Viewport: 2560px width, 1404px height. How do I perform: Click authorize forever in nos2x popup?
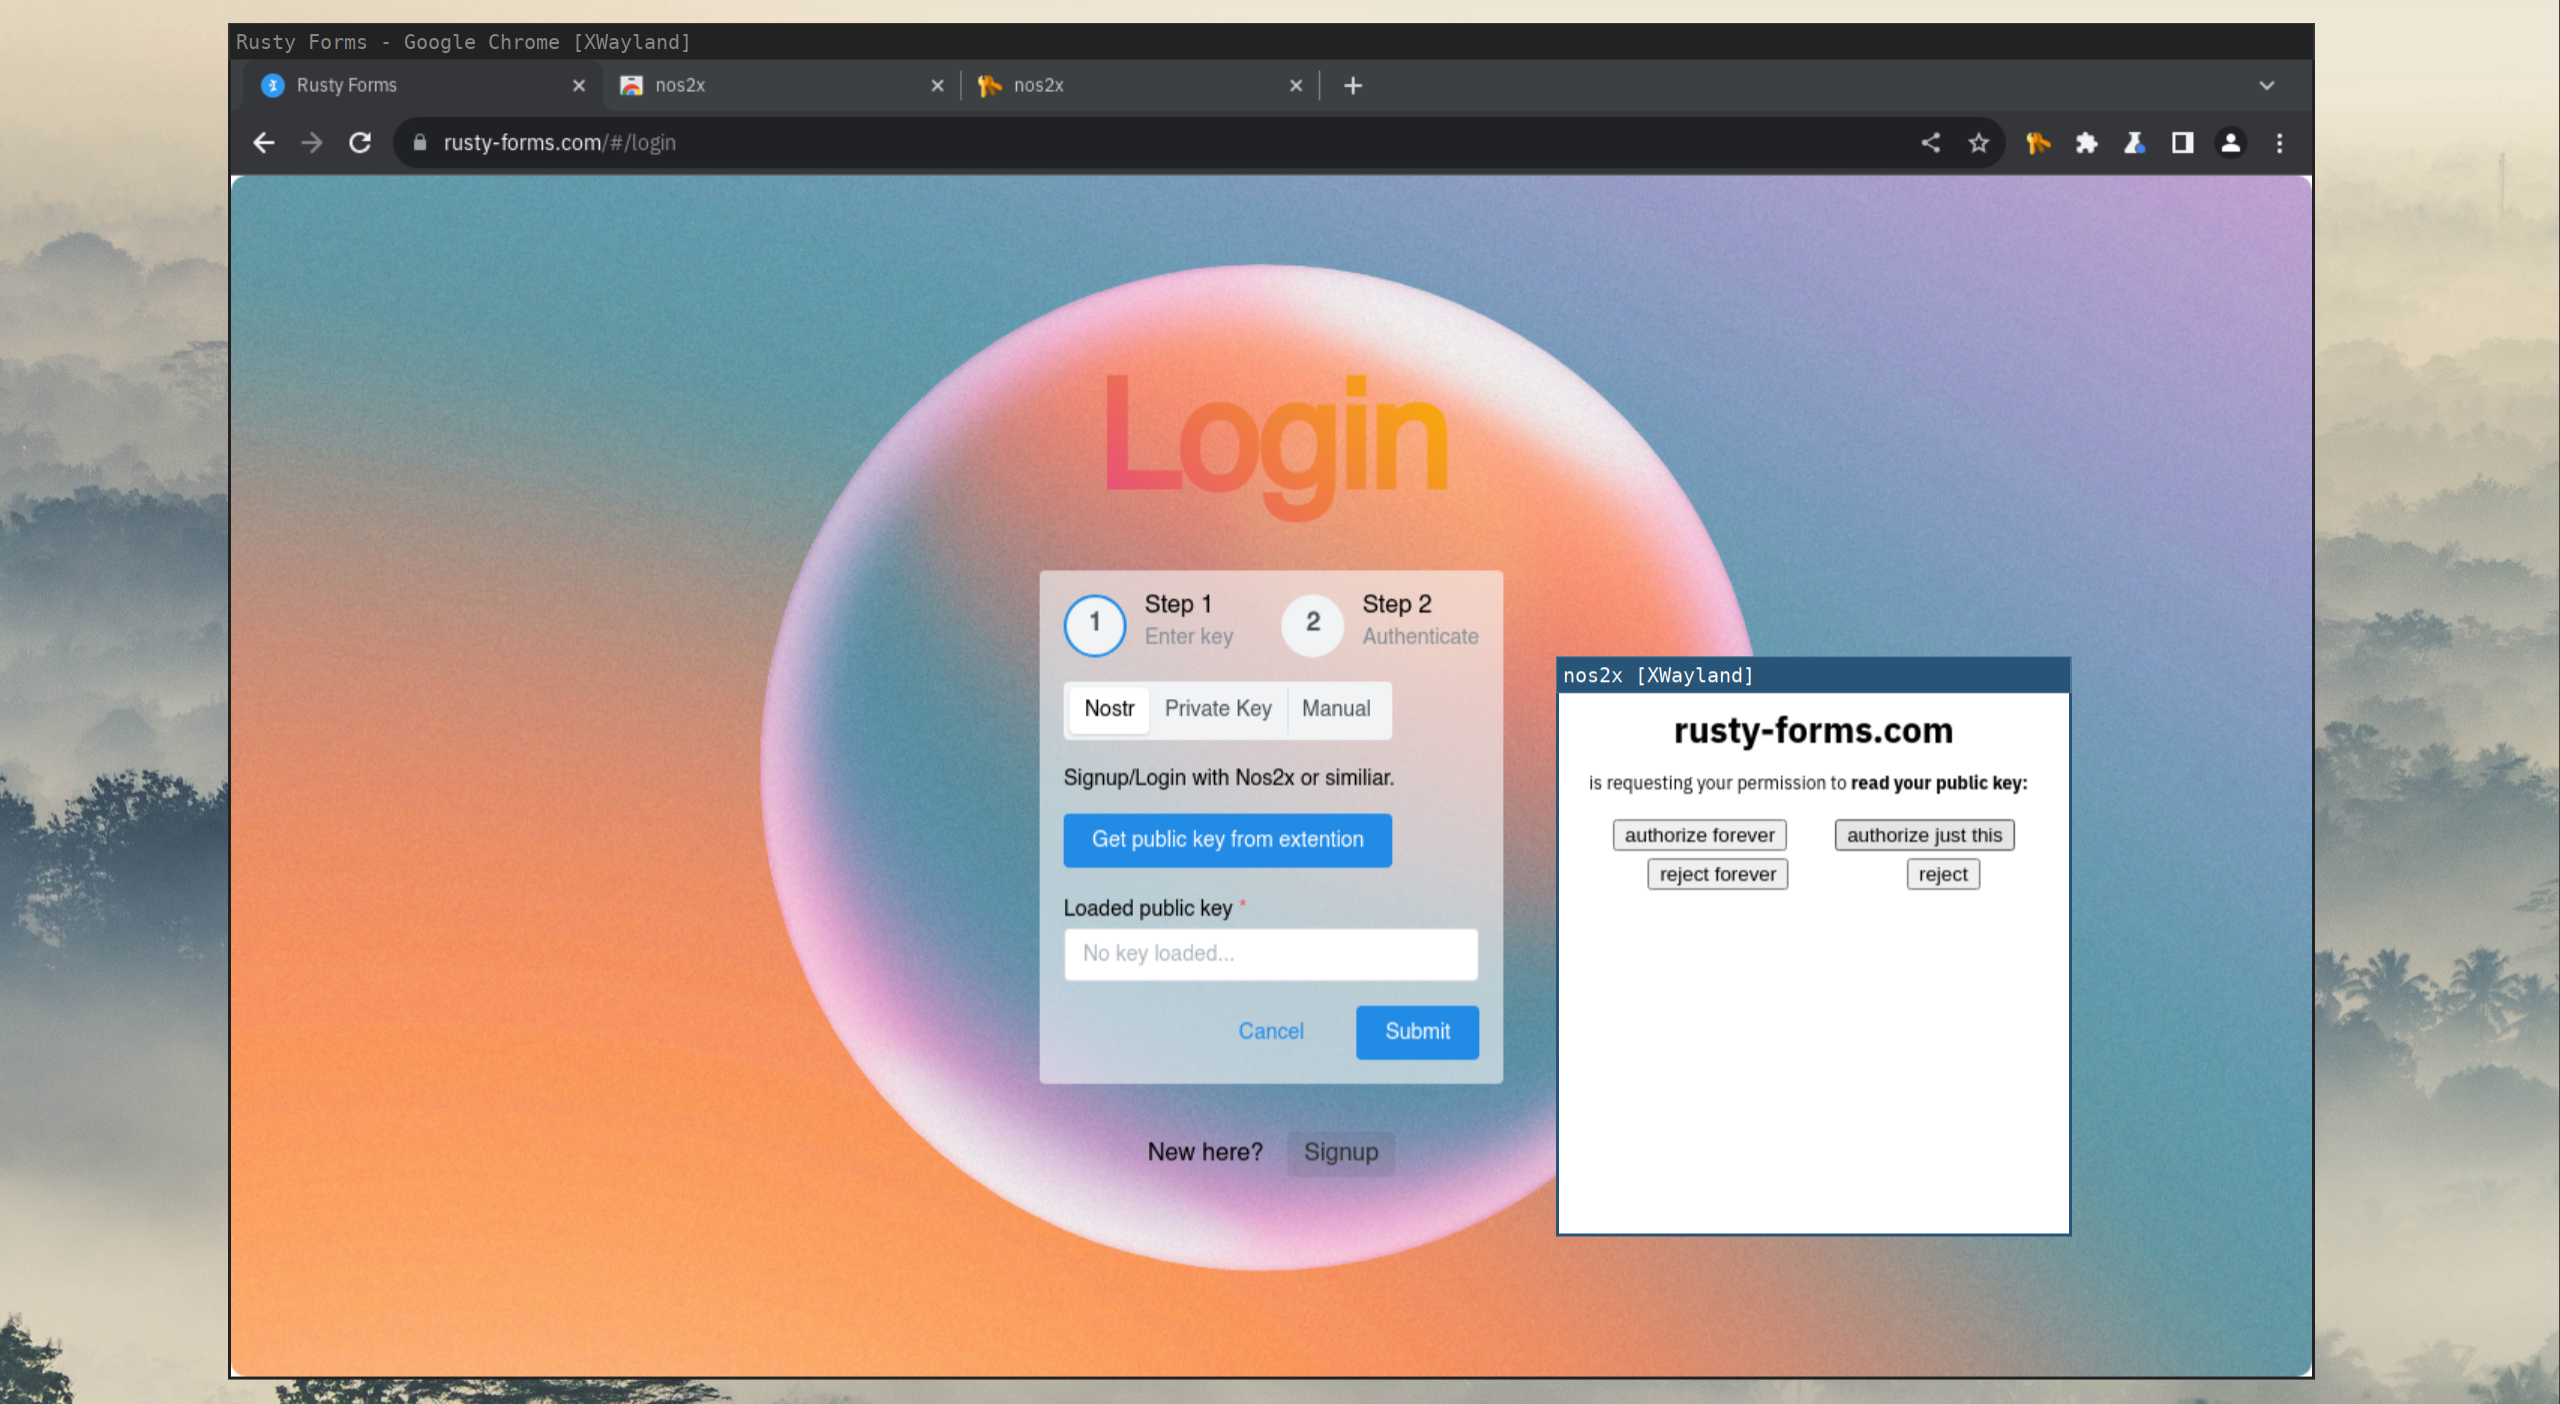pos(1699,835)
